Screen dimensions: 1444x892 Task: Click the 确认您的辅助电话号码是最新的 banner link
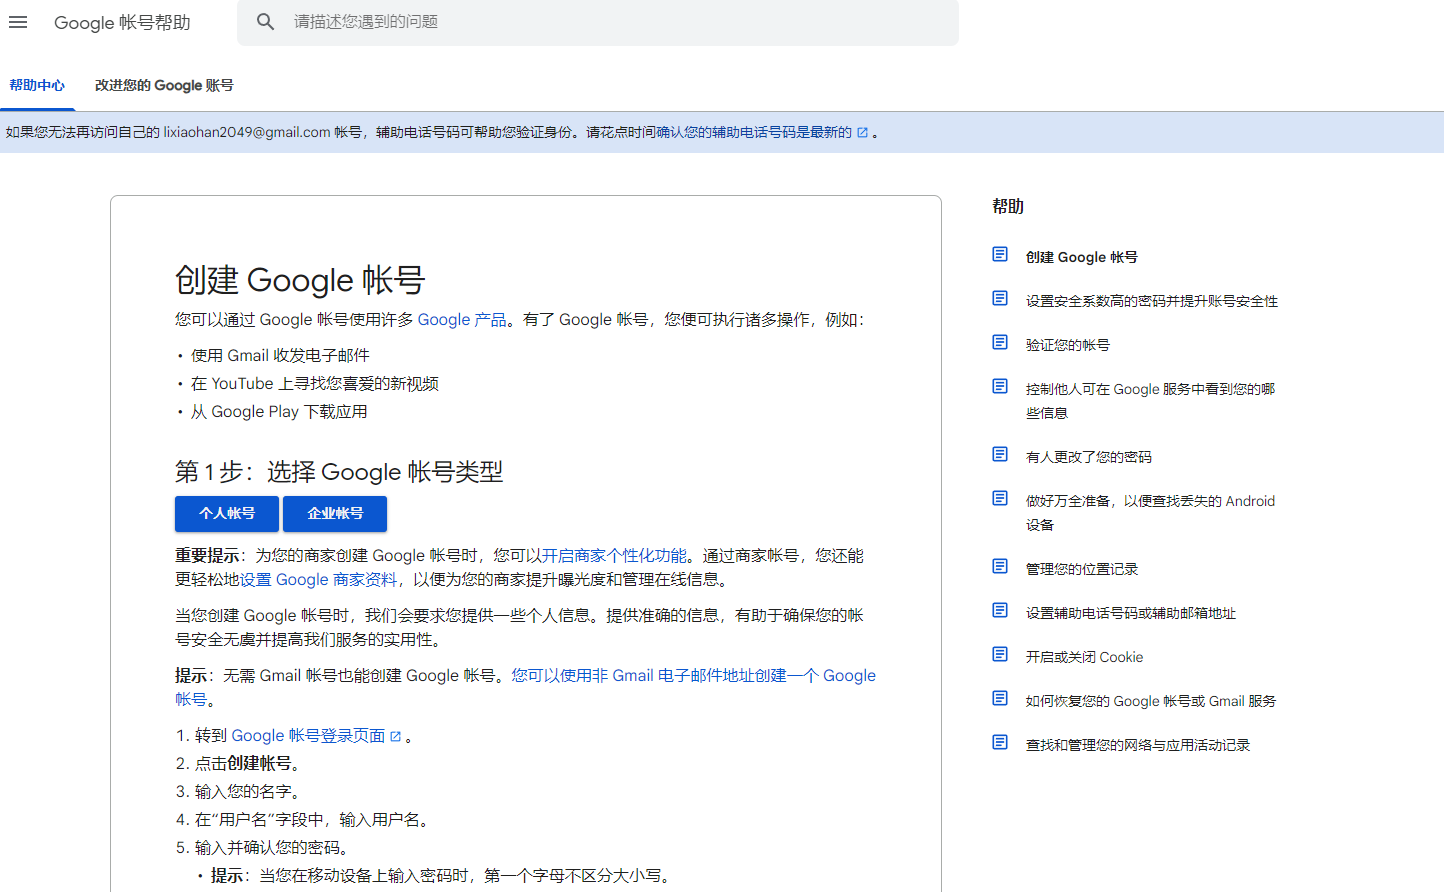click(754, 133)
